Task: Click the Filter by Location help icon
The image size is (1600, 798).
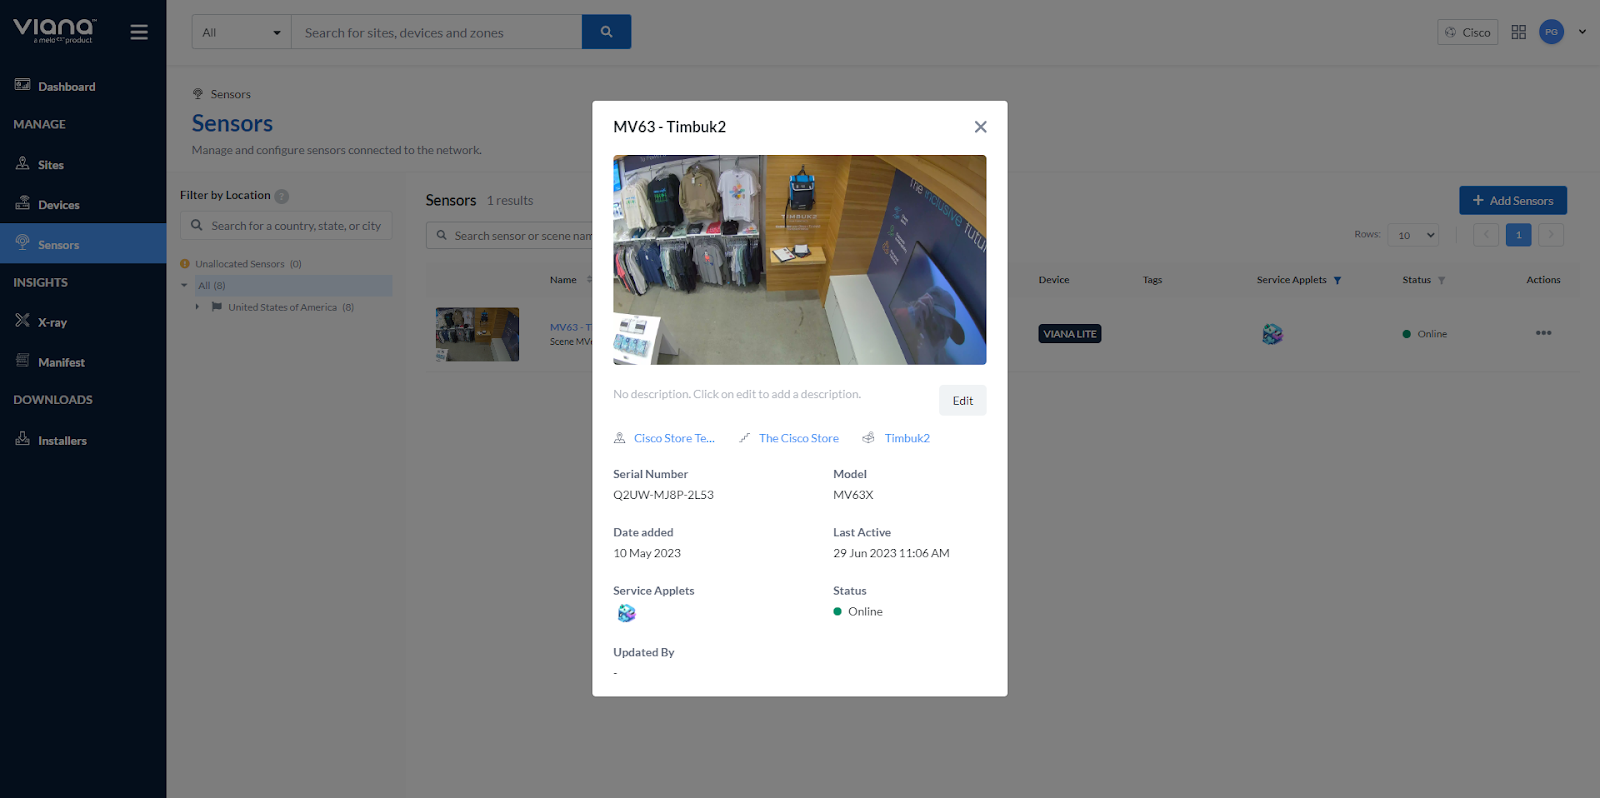Action: click(282, 197)
